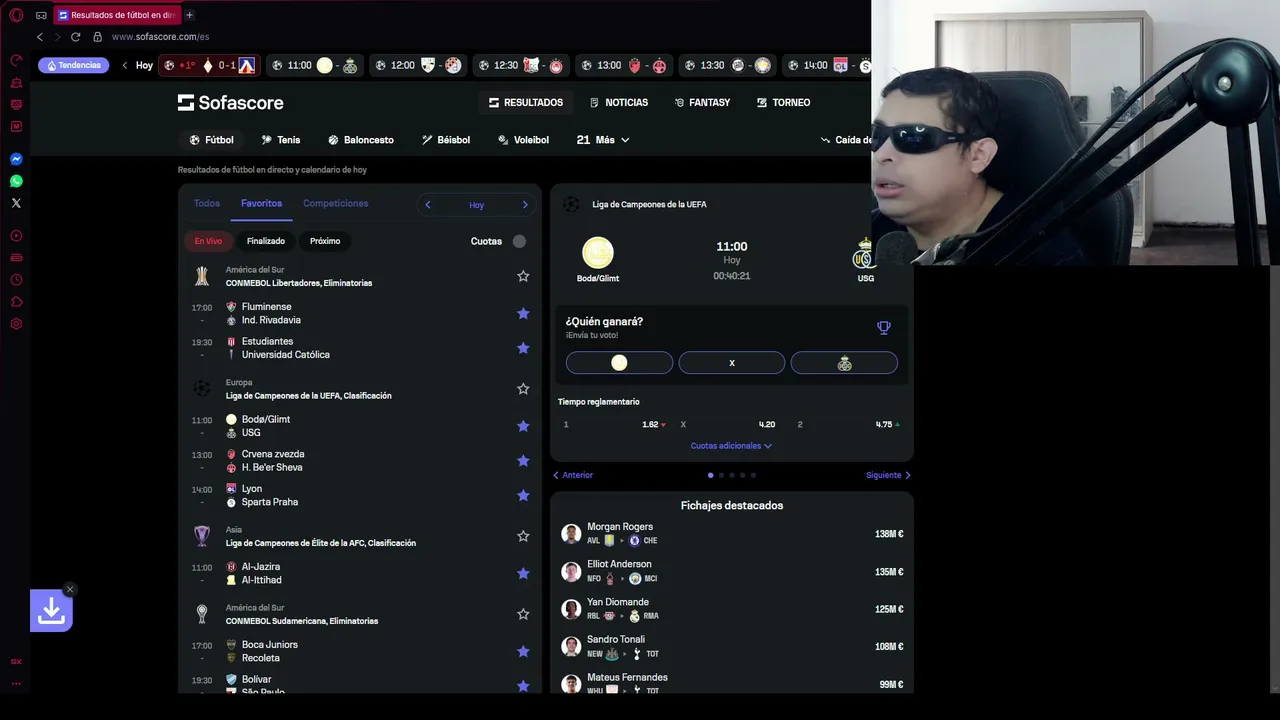Open a new browser tab
The height and width of the screenshot is (720, 1280).
(189, 15)
